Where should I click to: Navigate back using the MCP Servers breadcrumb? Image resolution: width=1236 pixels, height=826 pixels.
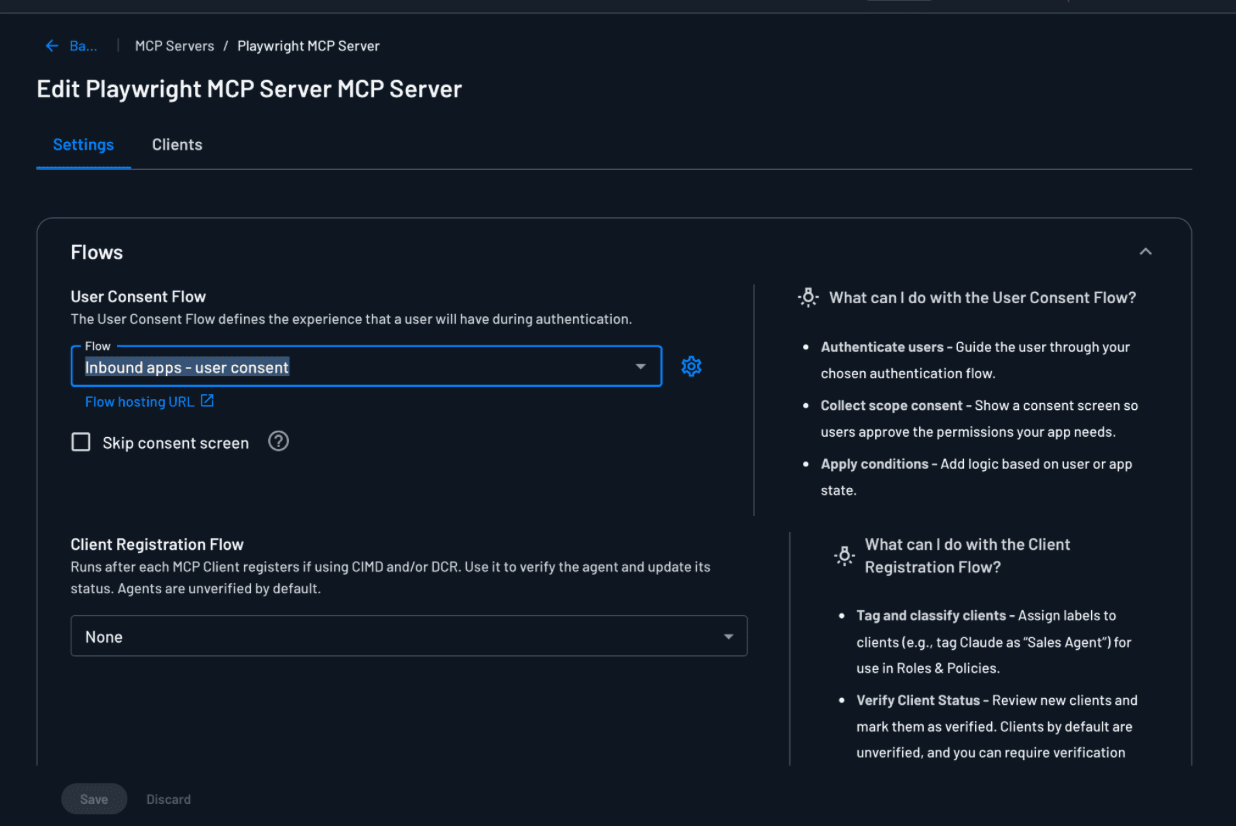[175, 45]
